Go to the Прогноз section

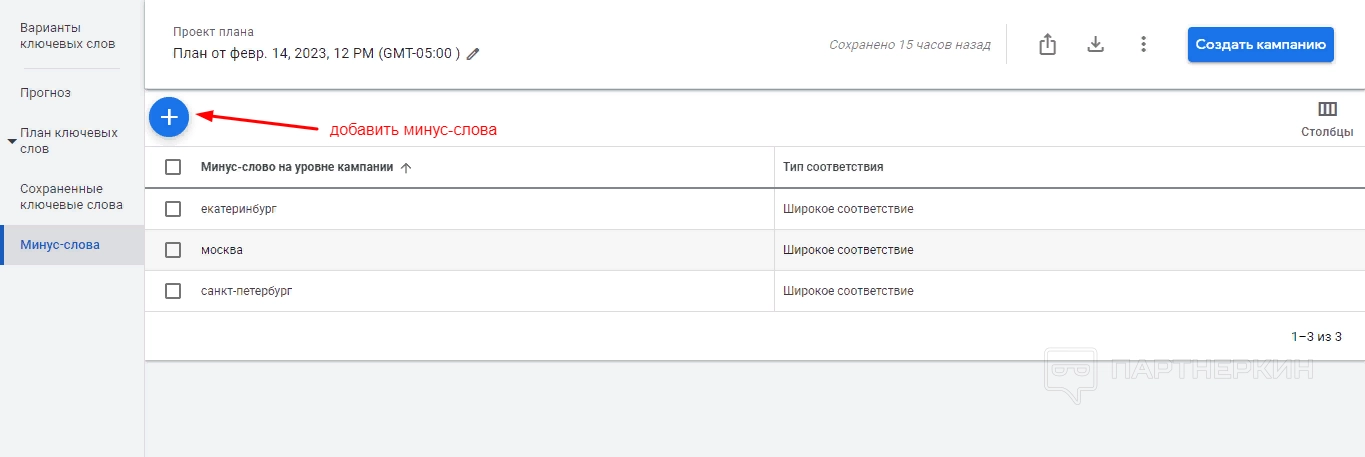(x=45, y=93)
